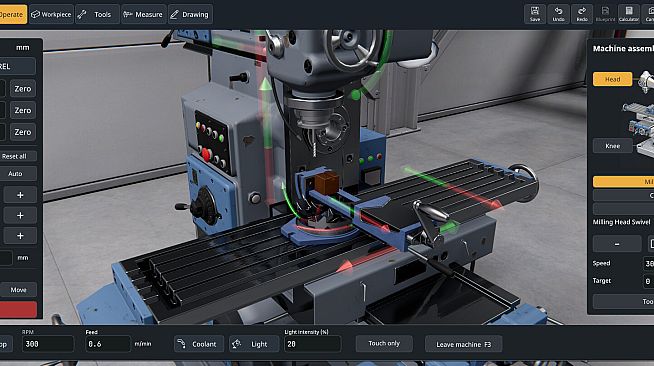Click Leave machine F3 button
This screenshot has width=654, height=366.
[463, 344]
